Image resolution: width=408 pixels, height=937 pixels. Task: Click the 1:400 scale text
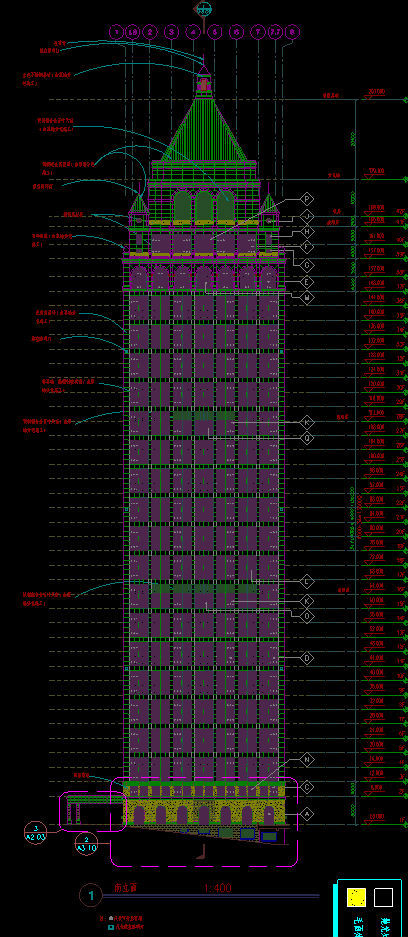click(x=217, y=889)
